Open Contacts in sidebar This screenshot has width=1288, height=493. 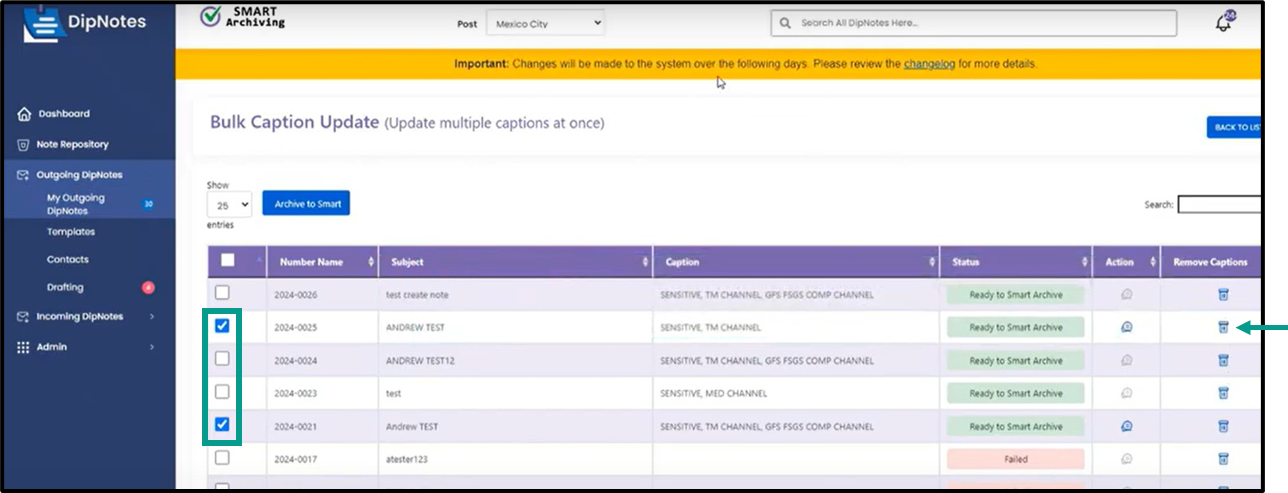pos(67,260)
